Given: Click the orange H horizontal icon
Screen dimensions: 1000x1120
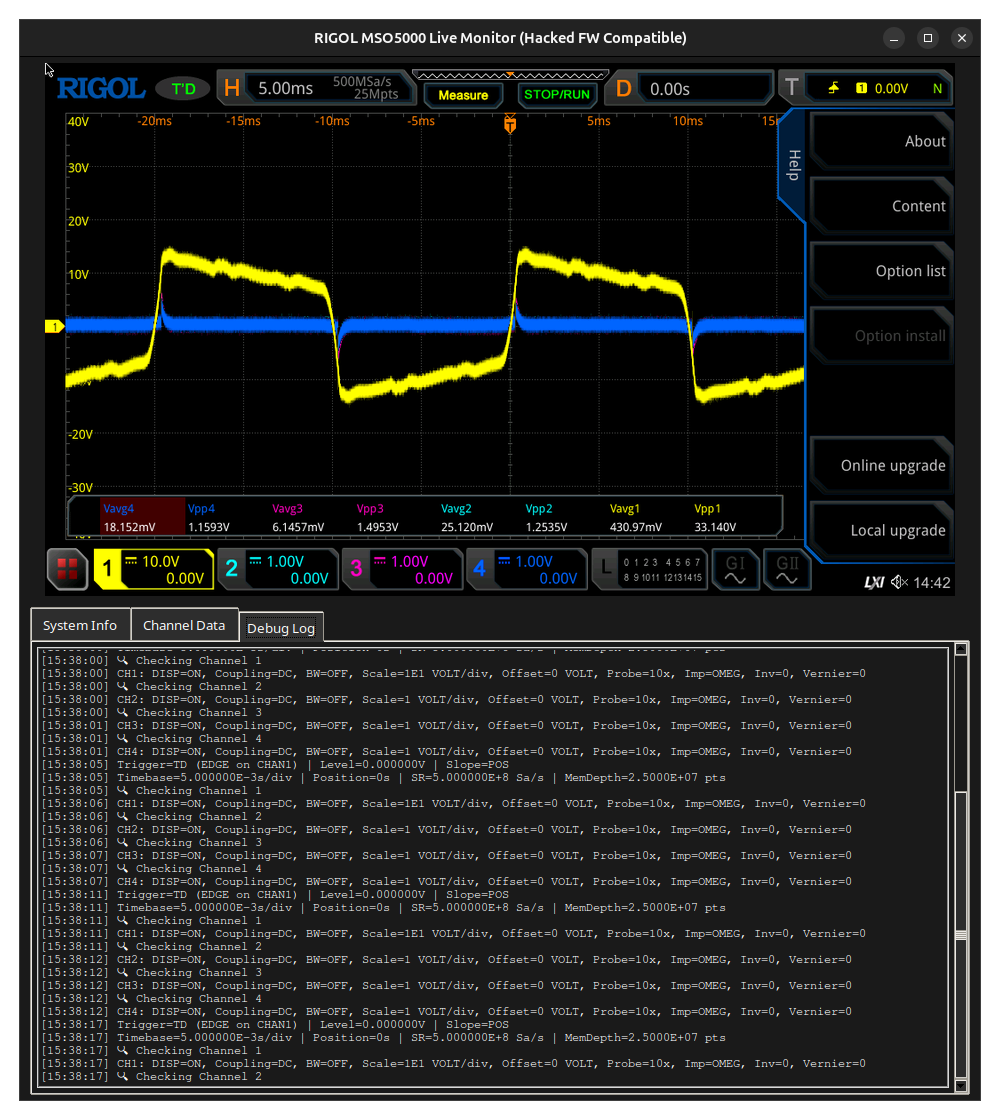Looking at the screenshot, I should (x=231, y=89).
